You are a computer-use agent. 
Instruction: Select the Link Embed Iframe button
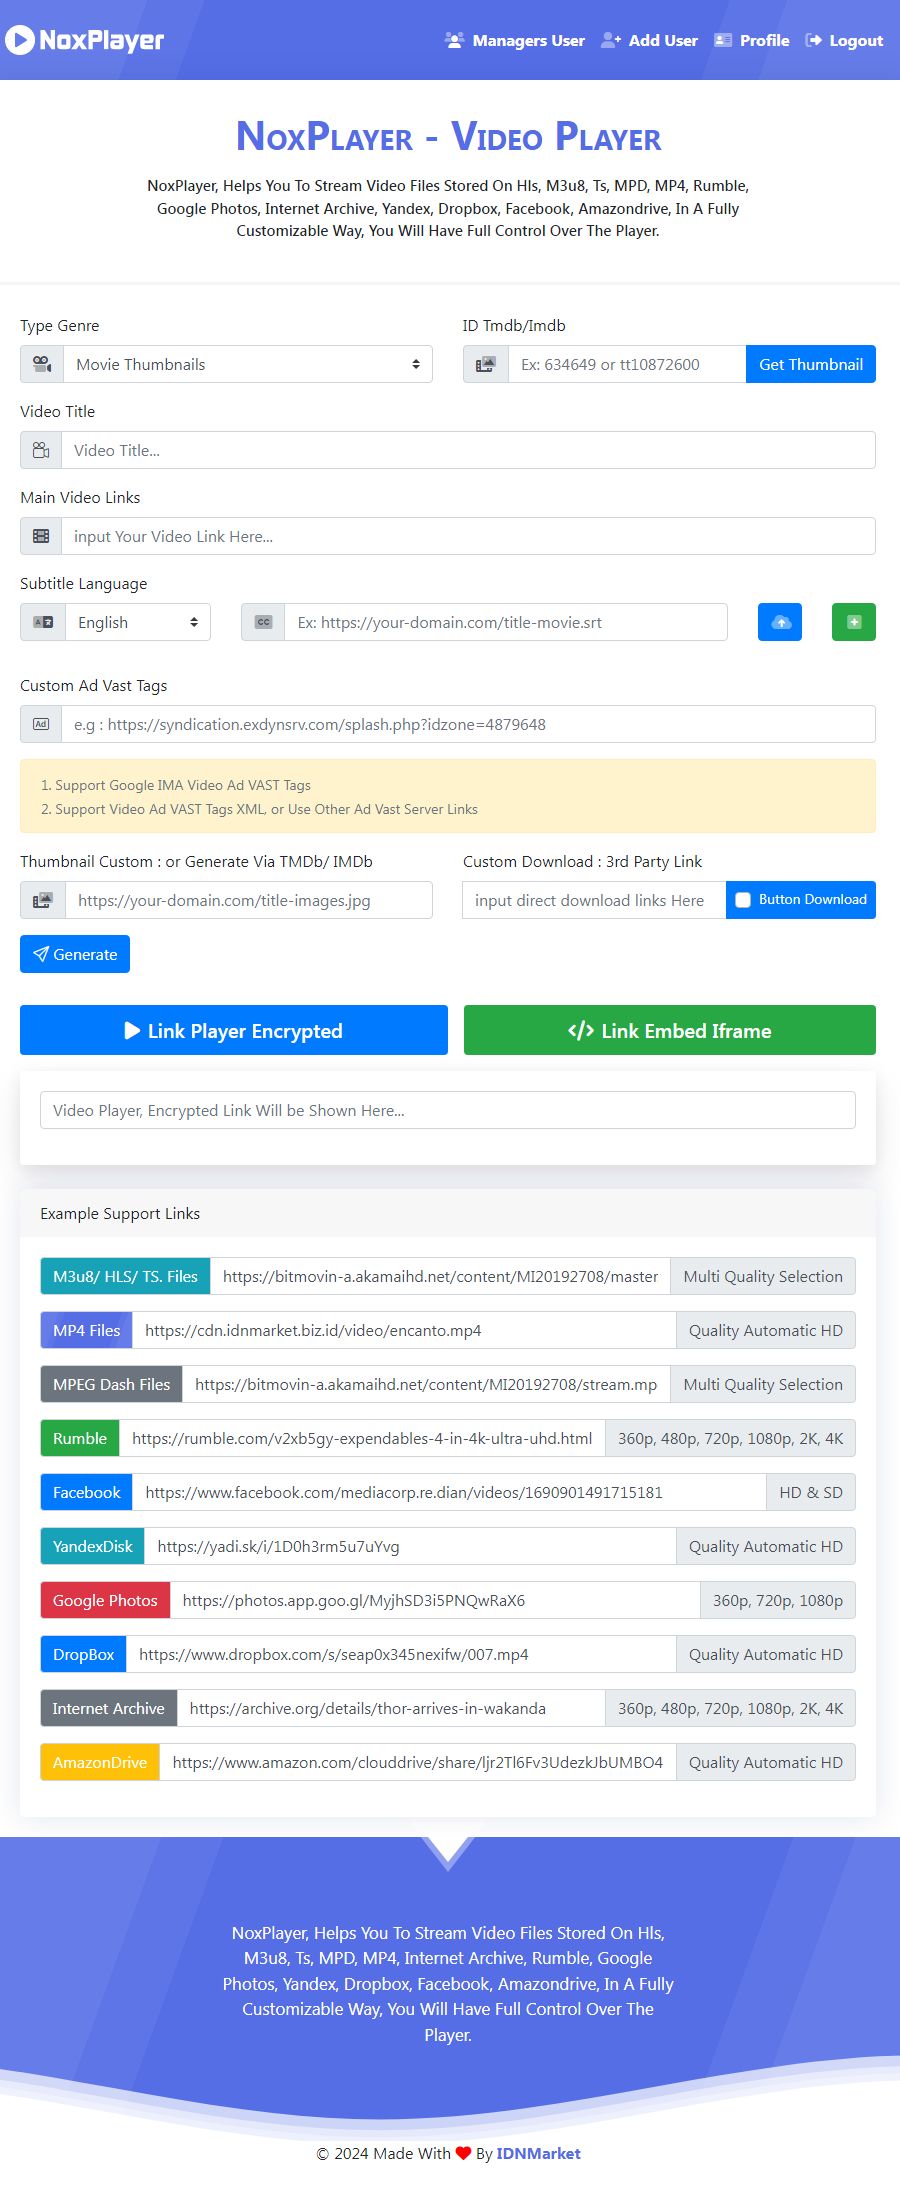[670, 1030]
